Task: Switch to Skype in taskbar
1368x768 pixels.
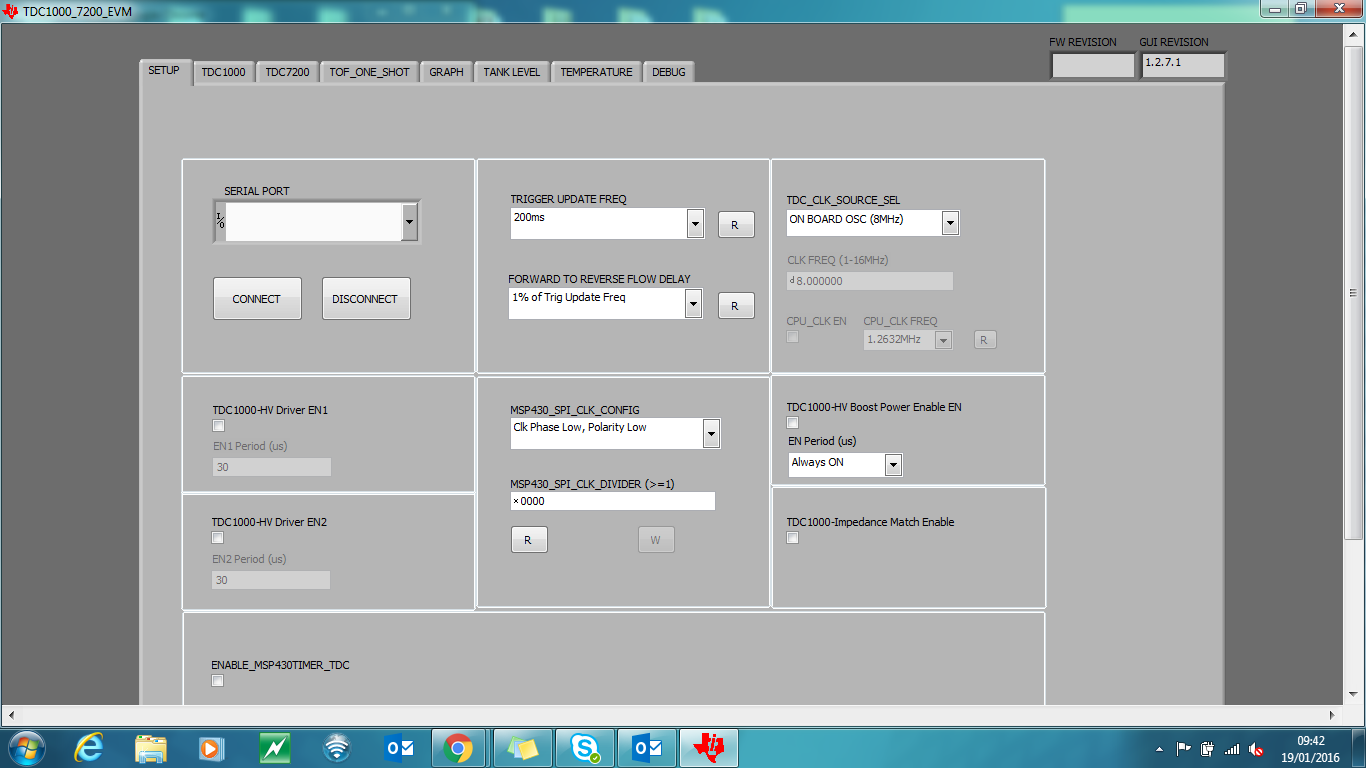Action: [585, 748]
